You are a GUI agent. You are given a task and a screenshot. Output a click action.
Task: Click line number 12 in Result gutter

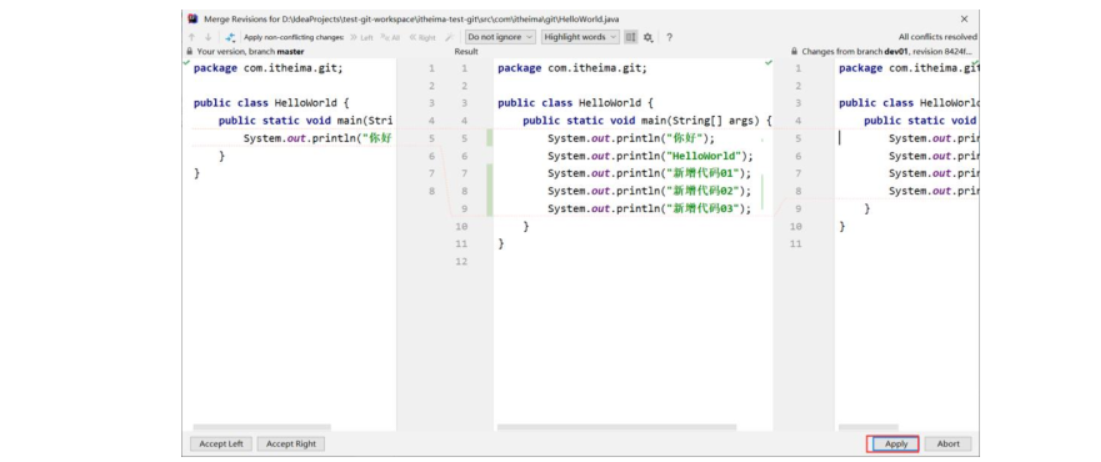coord(461,261)
